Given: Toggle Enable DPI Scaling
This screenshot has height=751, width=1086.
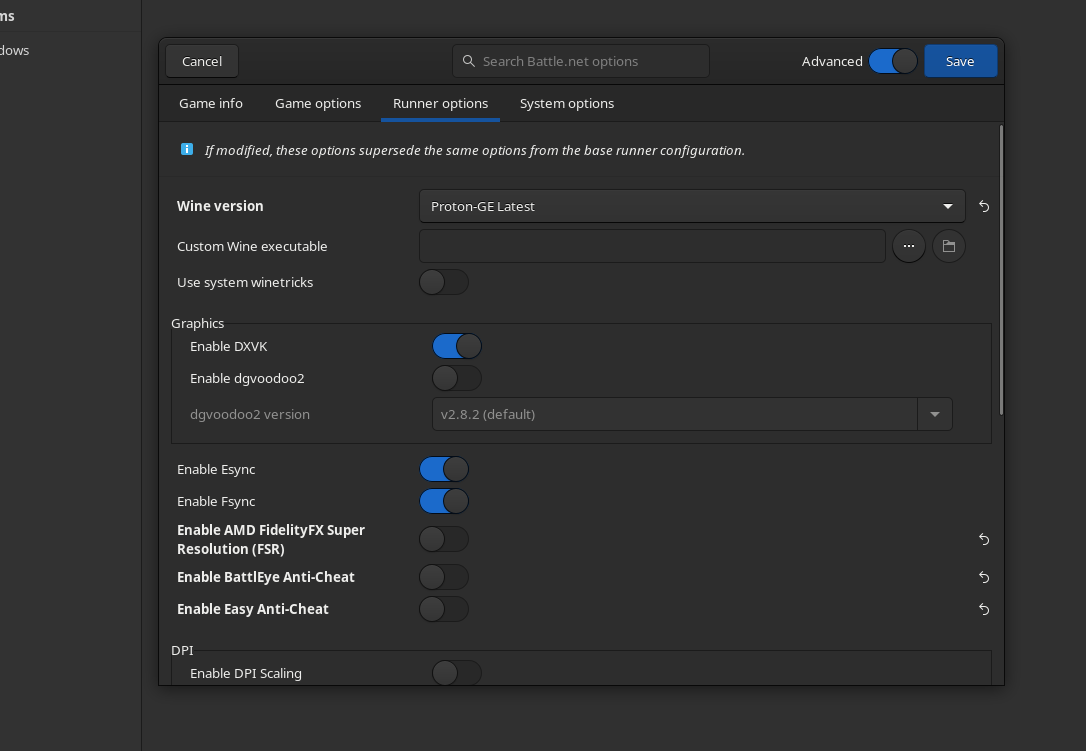Looking at the screenshot, I should (457, 673).
